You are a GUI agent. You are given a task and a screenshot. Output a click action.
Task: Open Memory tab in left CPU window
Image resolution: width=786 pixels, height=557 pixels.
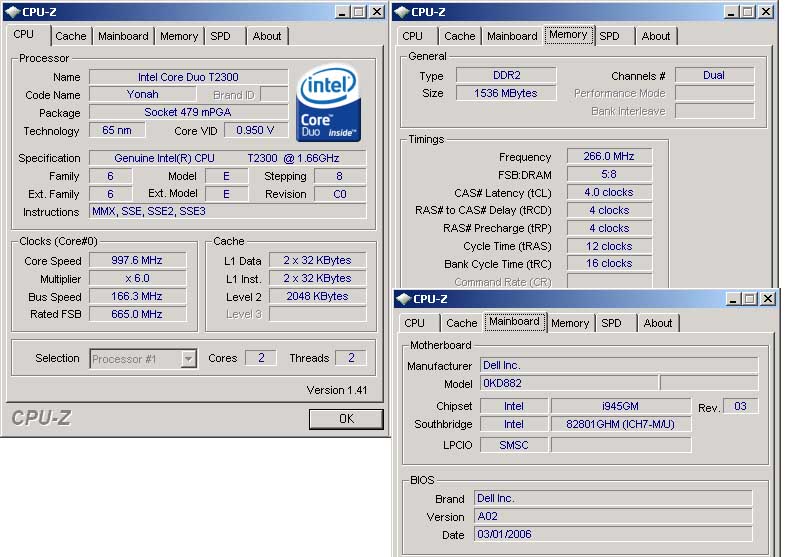pos(179,36)
